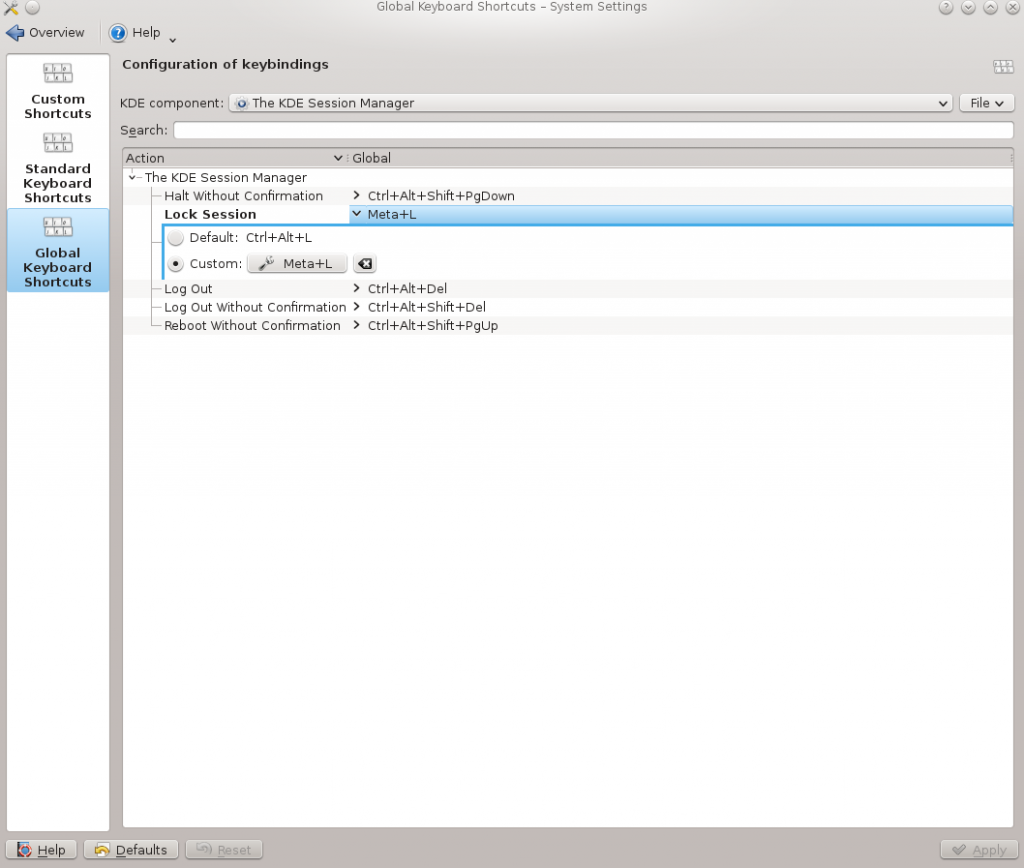Click Ctrl+Alt+Del shortcut text

[x=408, y=289]
